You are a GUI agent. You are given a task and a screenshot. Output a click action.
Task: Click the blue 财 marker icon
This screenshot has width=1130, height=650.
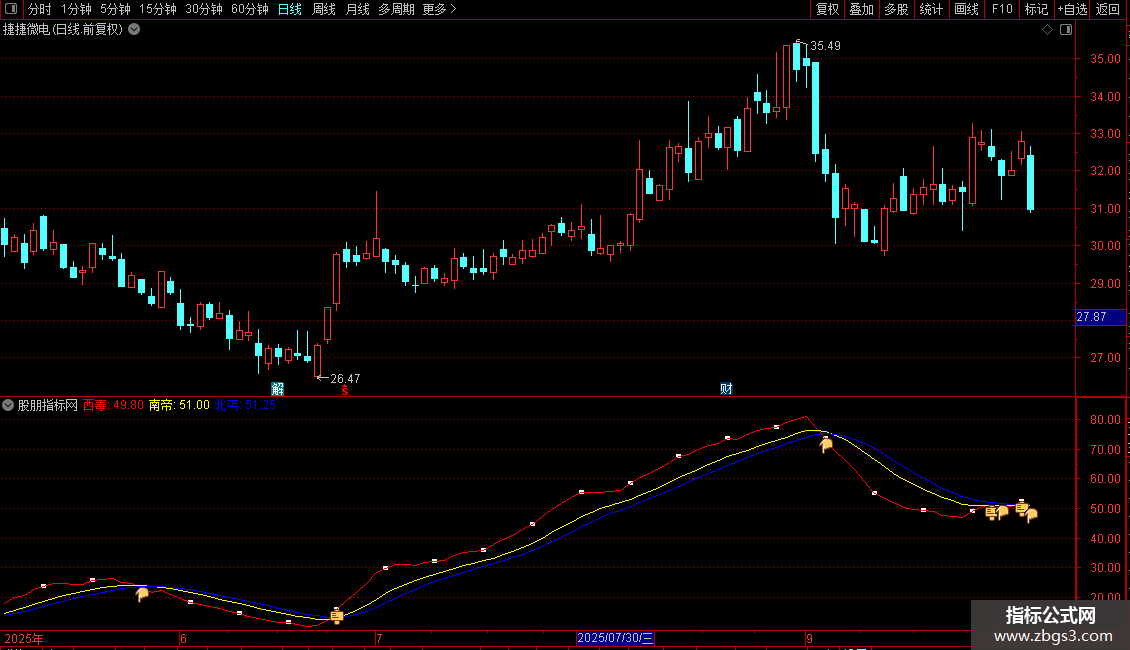pyautogui.click(x=726, y=389)
